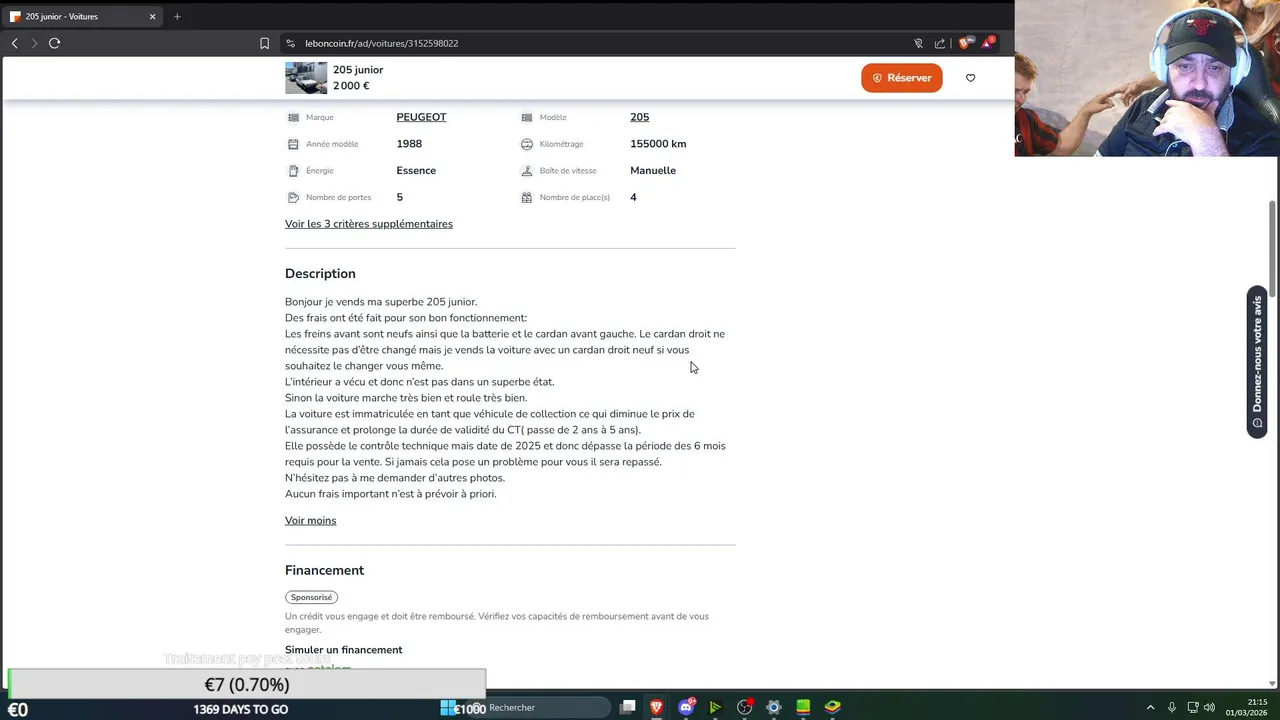Click the Nombre de place(s) seat icon
This screenshot has height=720, width=1280.
tap(527, 198)
